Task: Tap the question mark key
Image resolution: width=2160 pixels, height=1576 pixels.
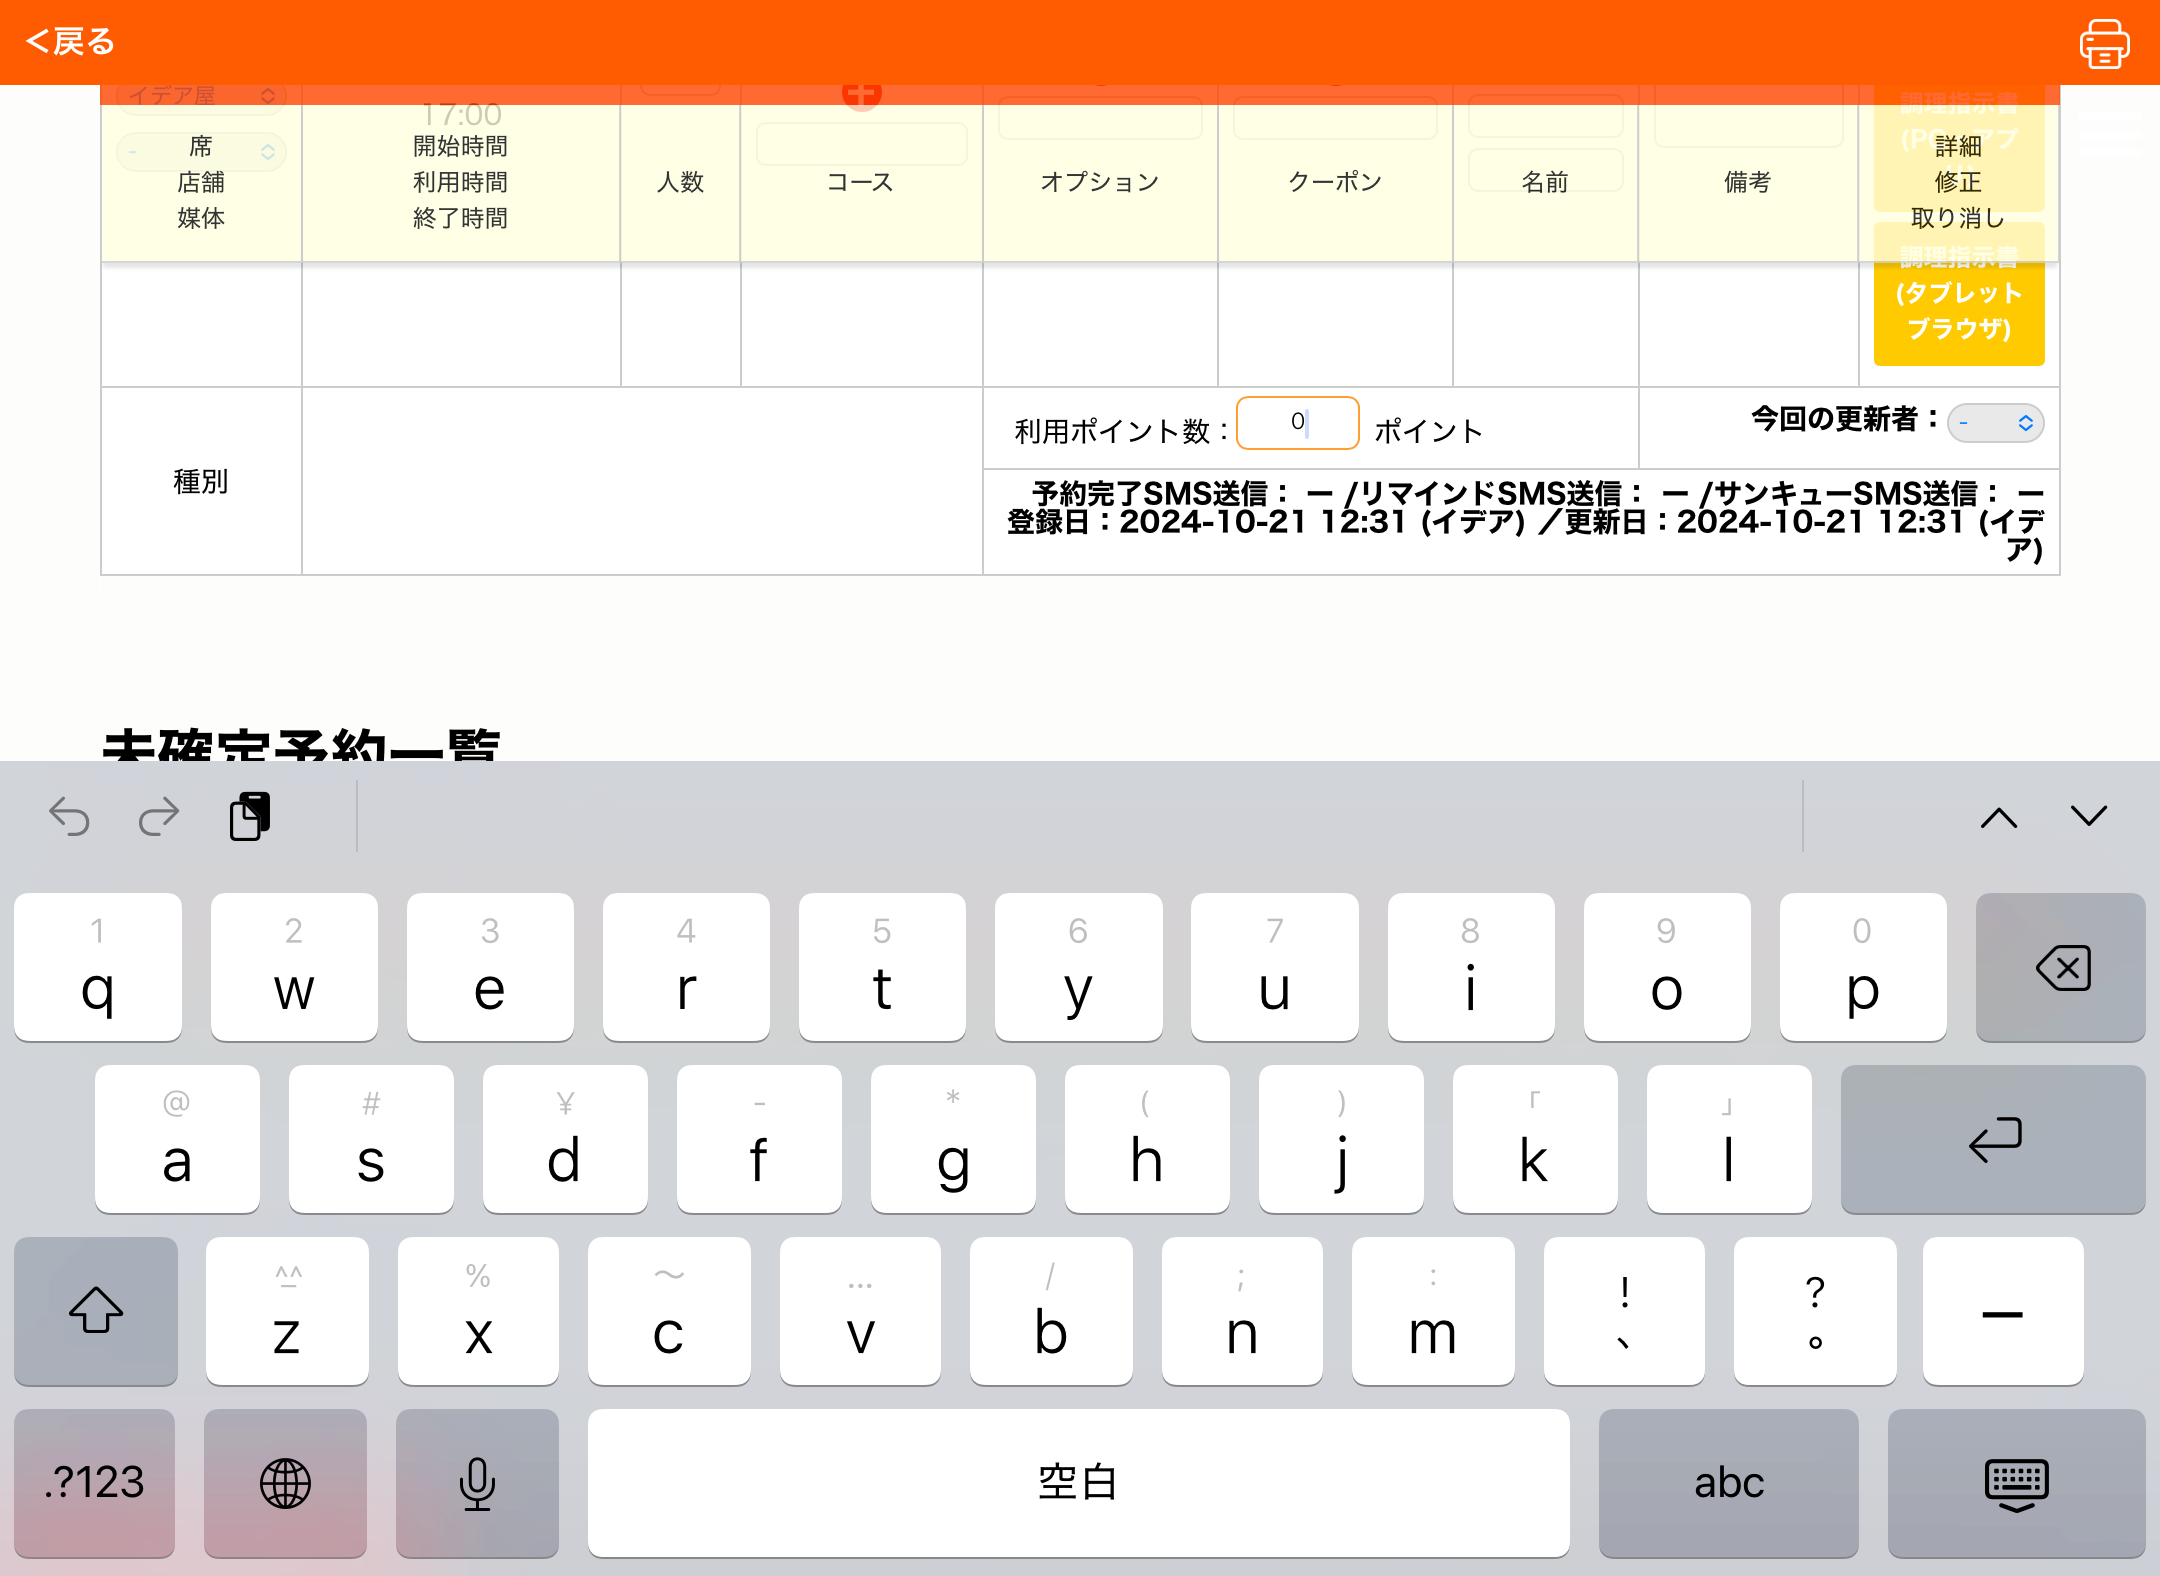Action: tap(1815, 1311)
